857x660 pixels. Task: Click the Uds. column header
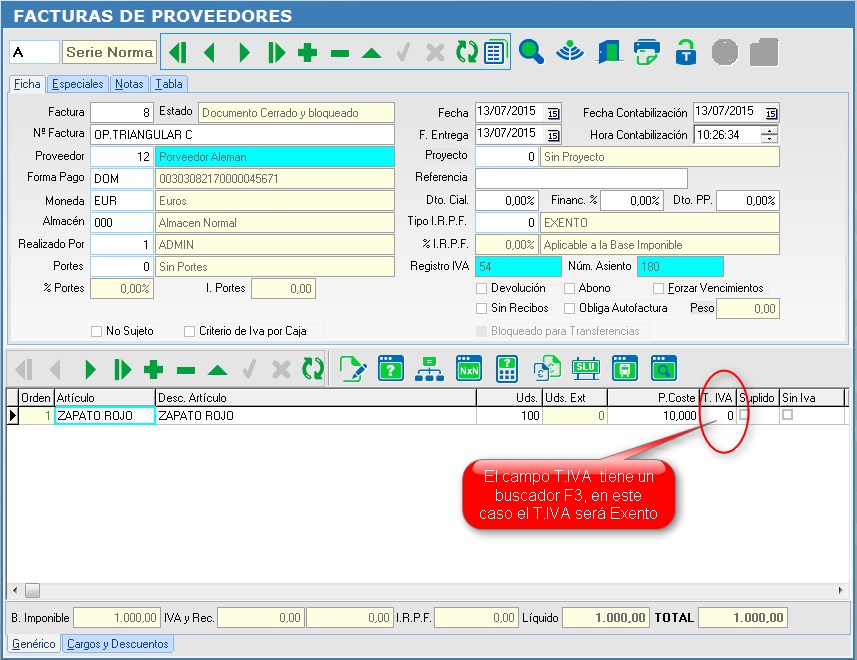click(x=509, y=398)
